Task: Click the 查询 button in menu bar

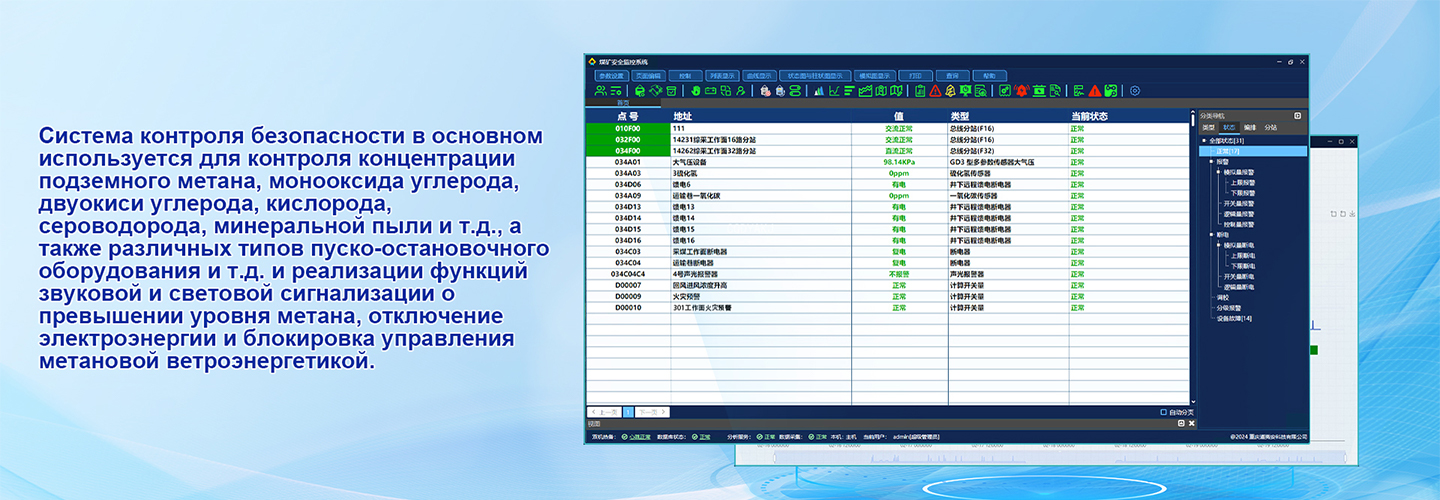Action: click(952, 76)
